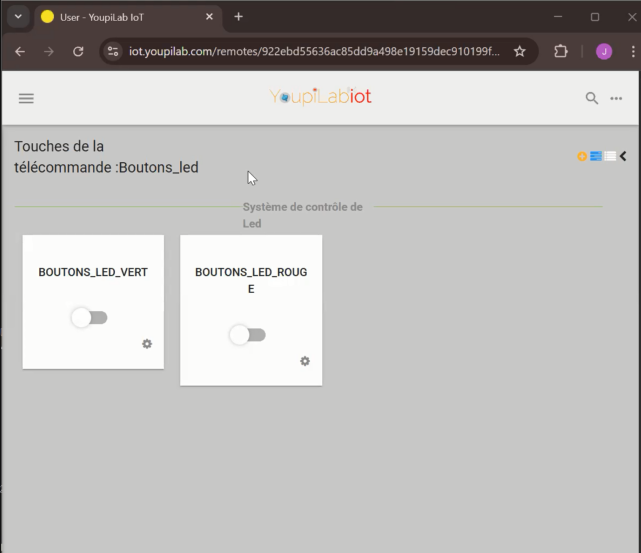641x553 pixels.
Task: Open the three-dot more options menu
Action: 616,99
